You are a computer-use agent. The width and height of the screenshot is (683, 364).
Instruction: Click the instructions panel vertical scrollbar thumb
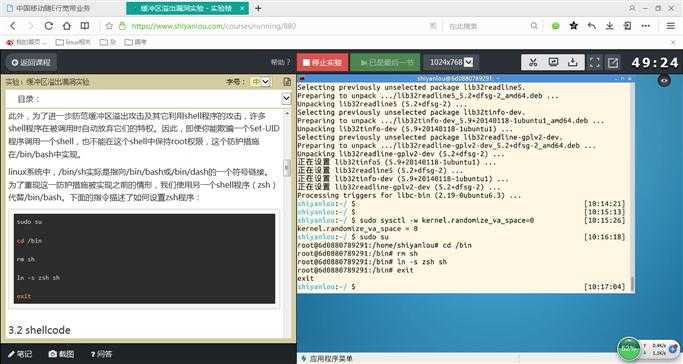tap(287, 168)
